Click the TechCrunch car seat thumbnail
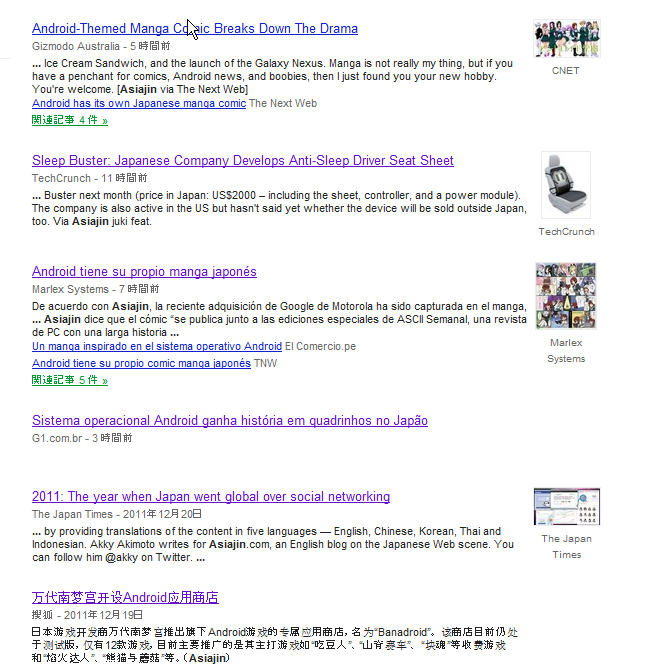The width and height of the screenshot is (653, 669). [566, 185]
